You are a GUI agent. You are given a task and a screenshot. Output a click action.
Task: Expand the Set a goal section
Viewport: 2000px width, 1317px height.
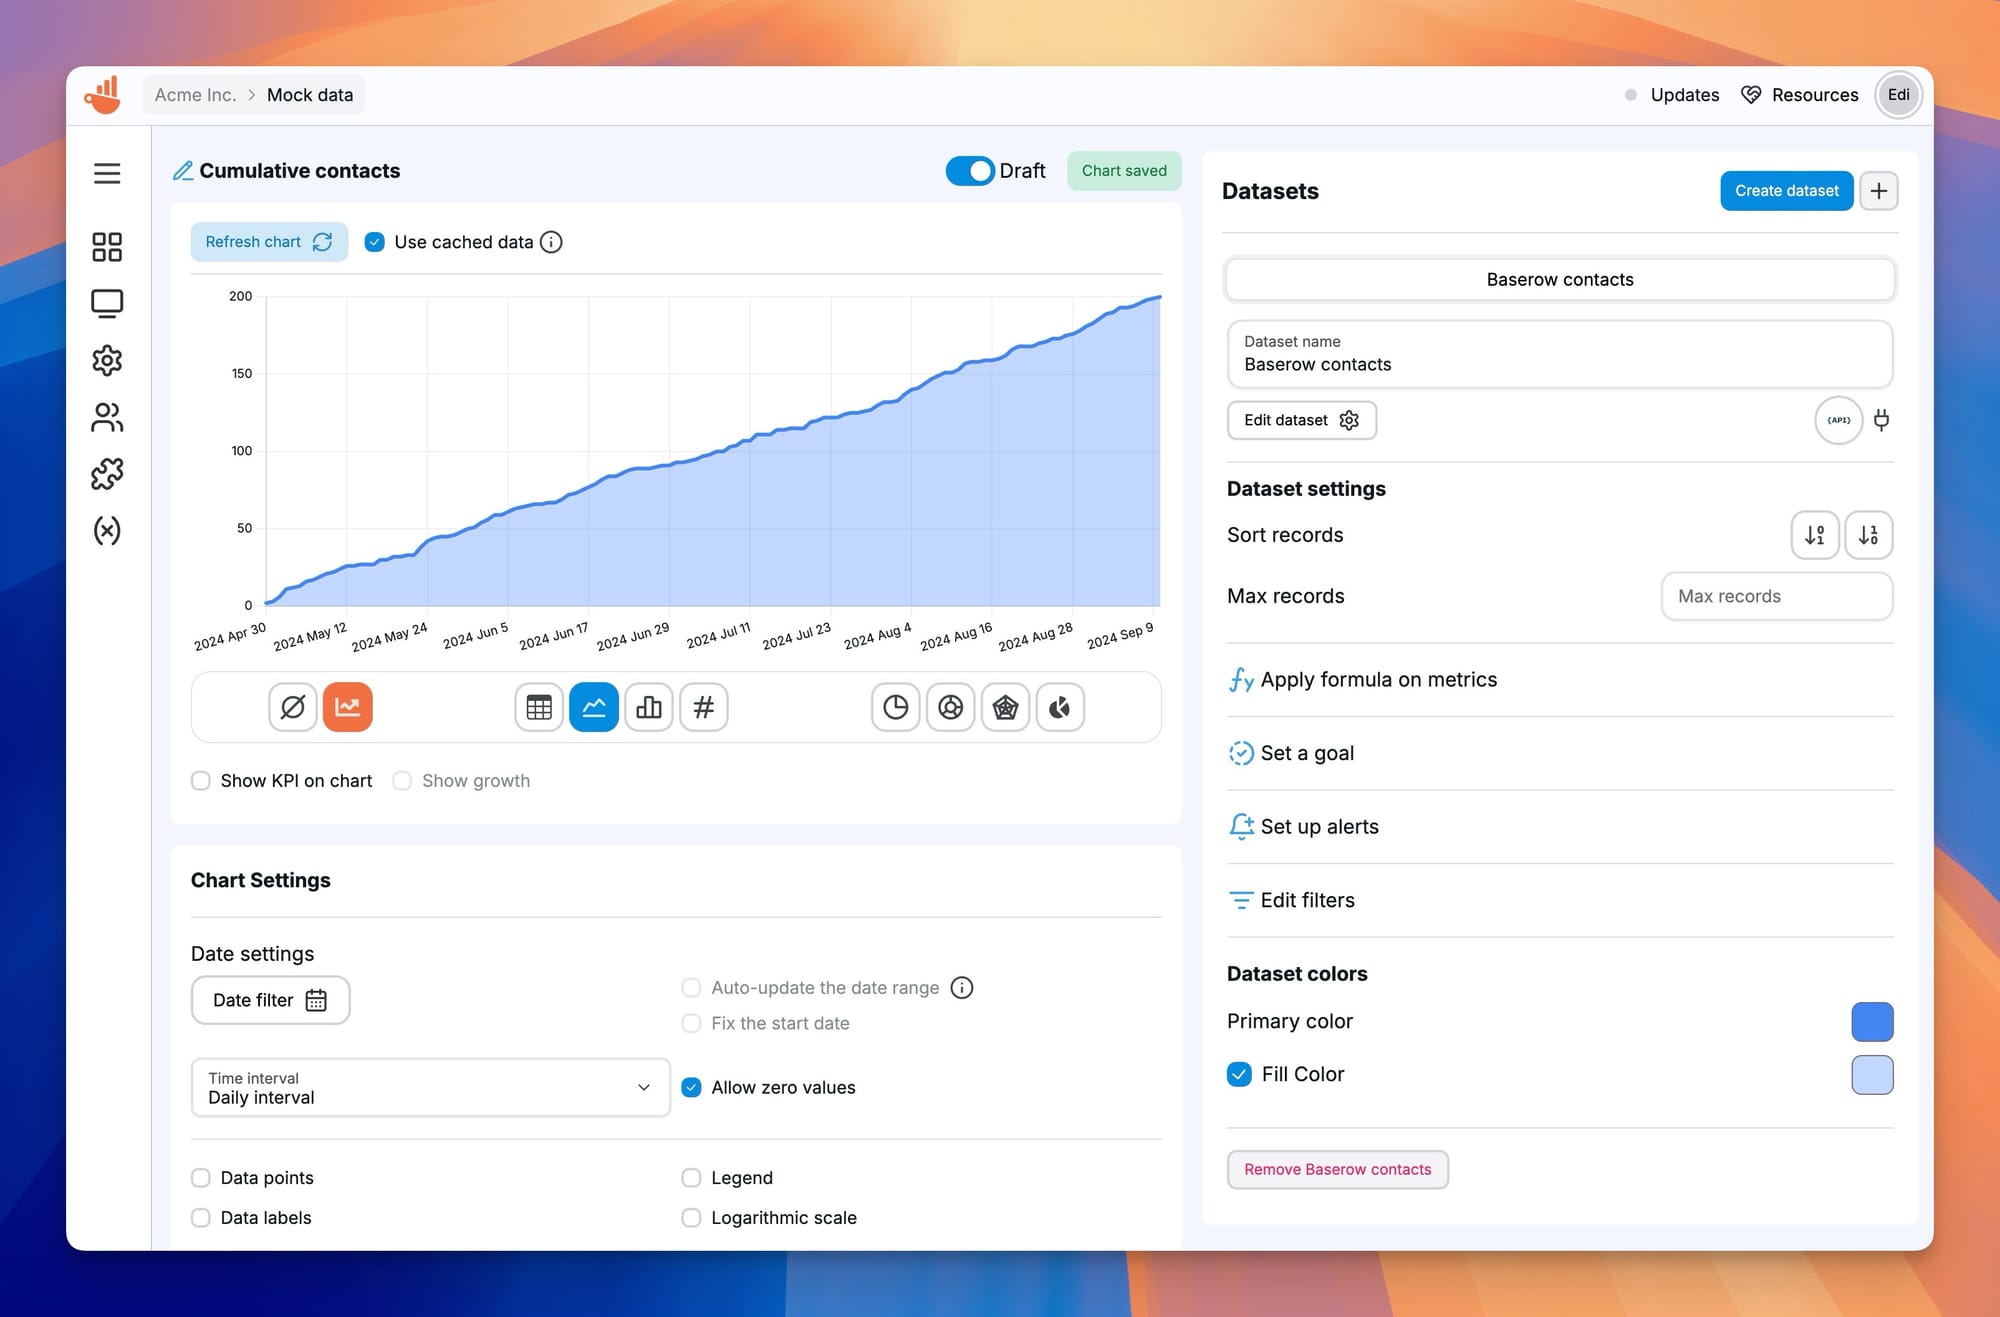[x=1306, y=753]
